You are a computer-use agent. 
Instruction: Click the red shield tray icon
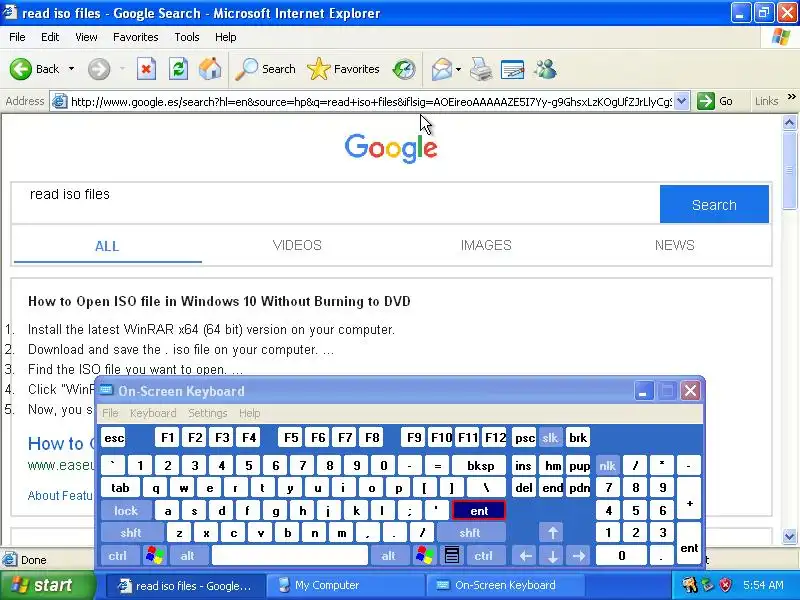click(725, 585)
